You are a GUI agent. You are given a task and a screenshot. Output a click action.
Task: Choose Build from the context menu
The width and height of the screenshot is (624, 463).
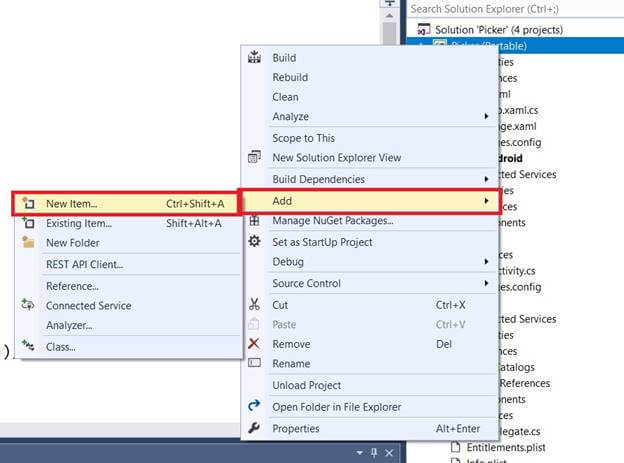coord(369,58)
